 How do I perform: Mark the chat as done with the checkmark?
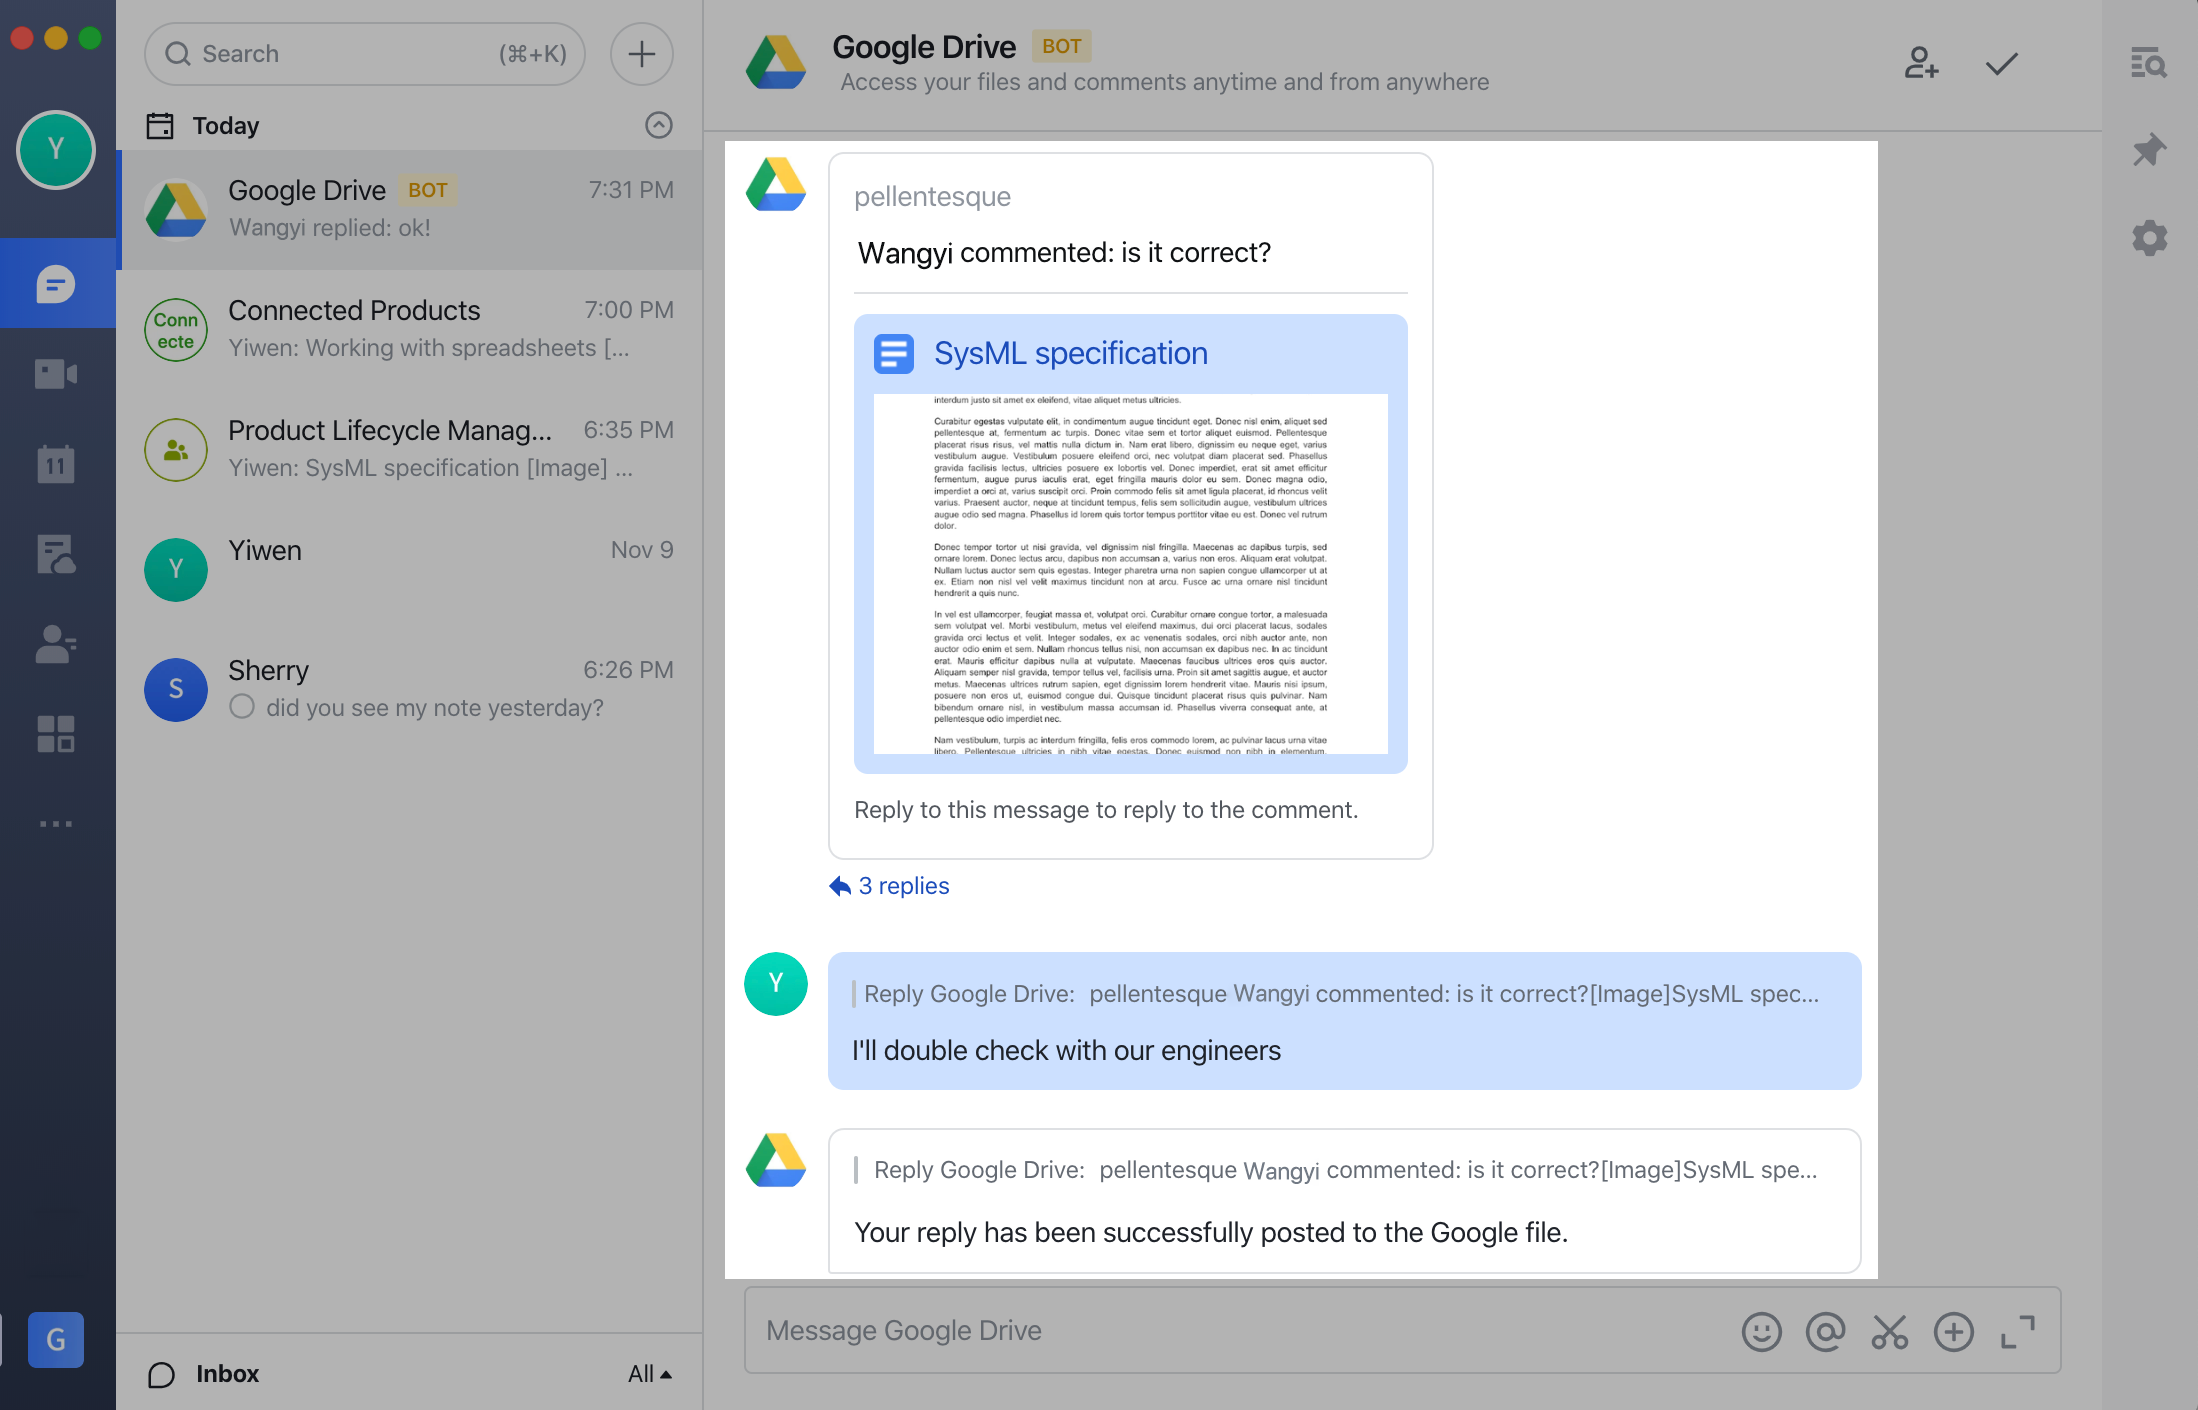click(x=2001, y=64)
